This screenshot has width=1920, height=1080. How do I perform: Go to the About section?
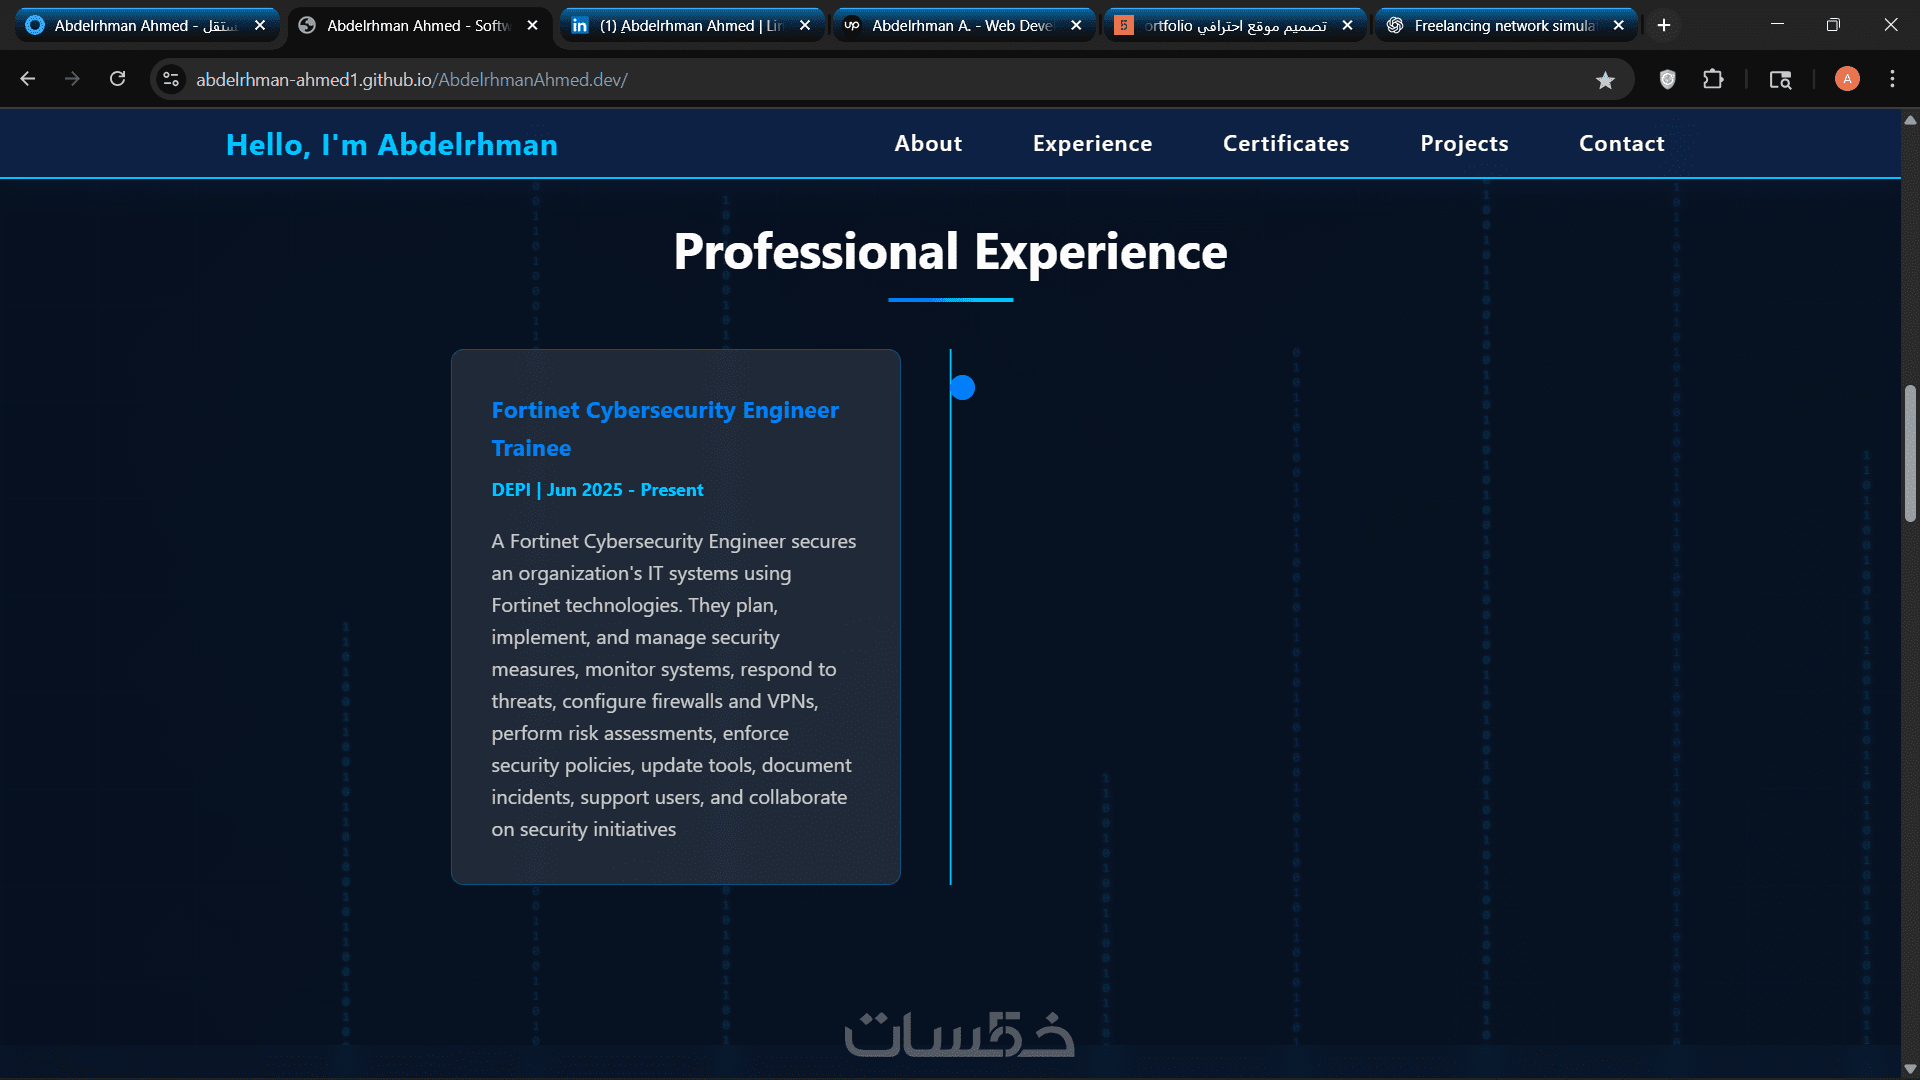coord(928,143)
